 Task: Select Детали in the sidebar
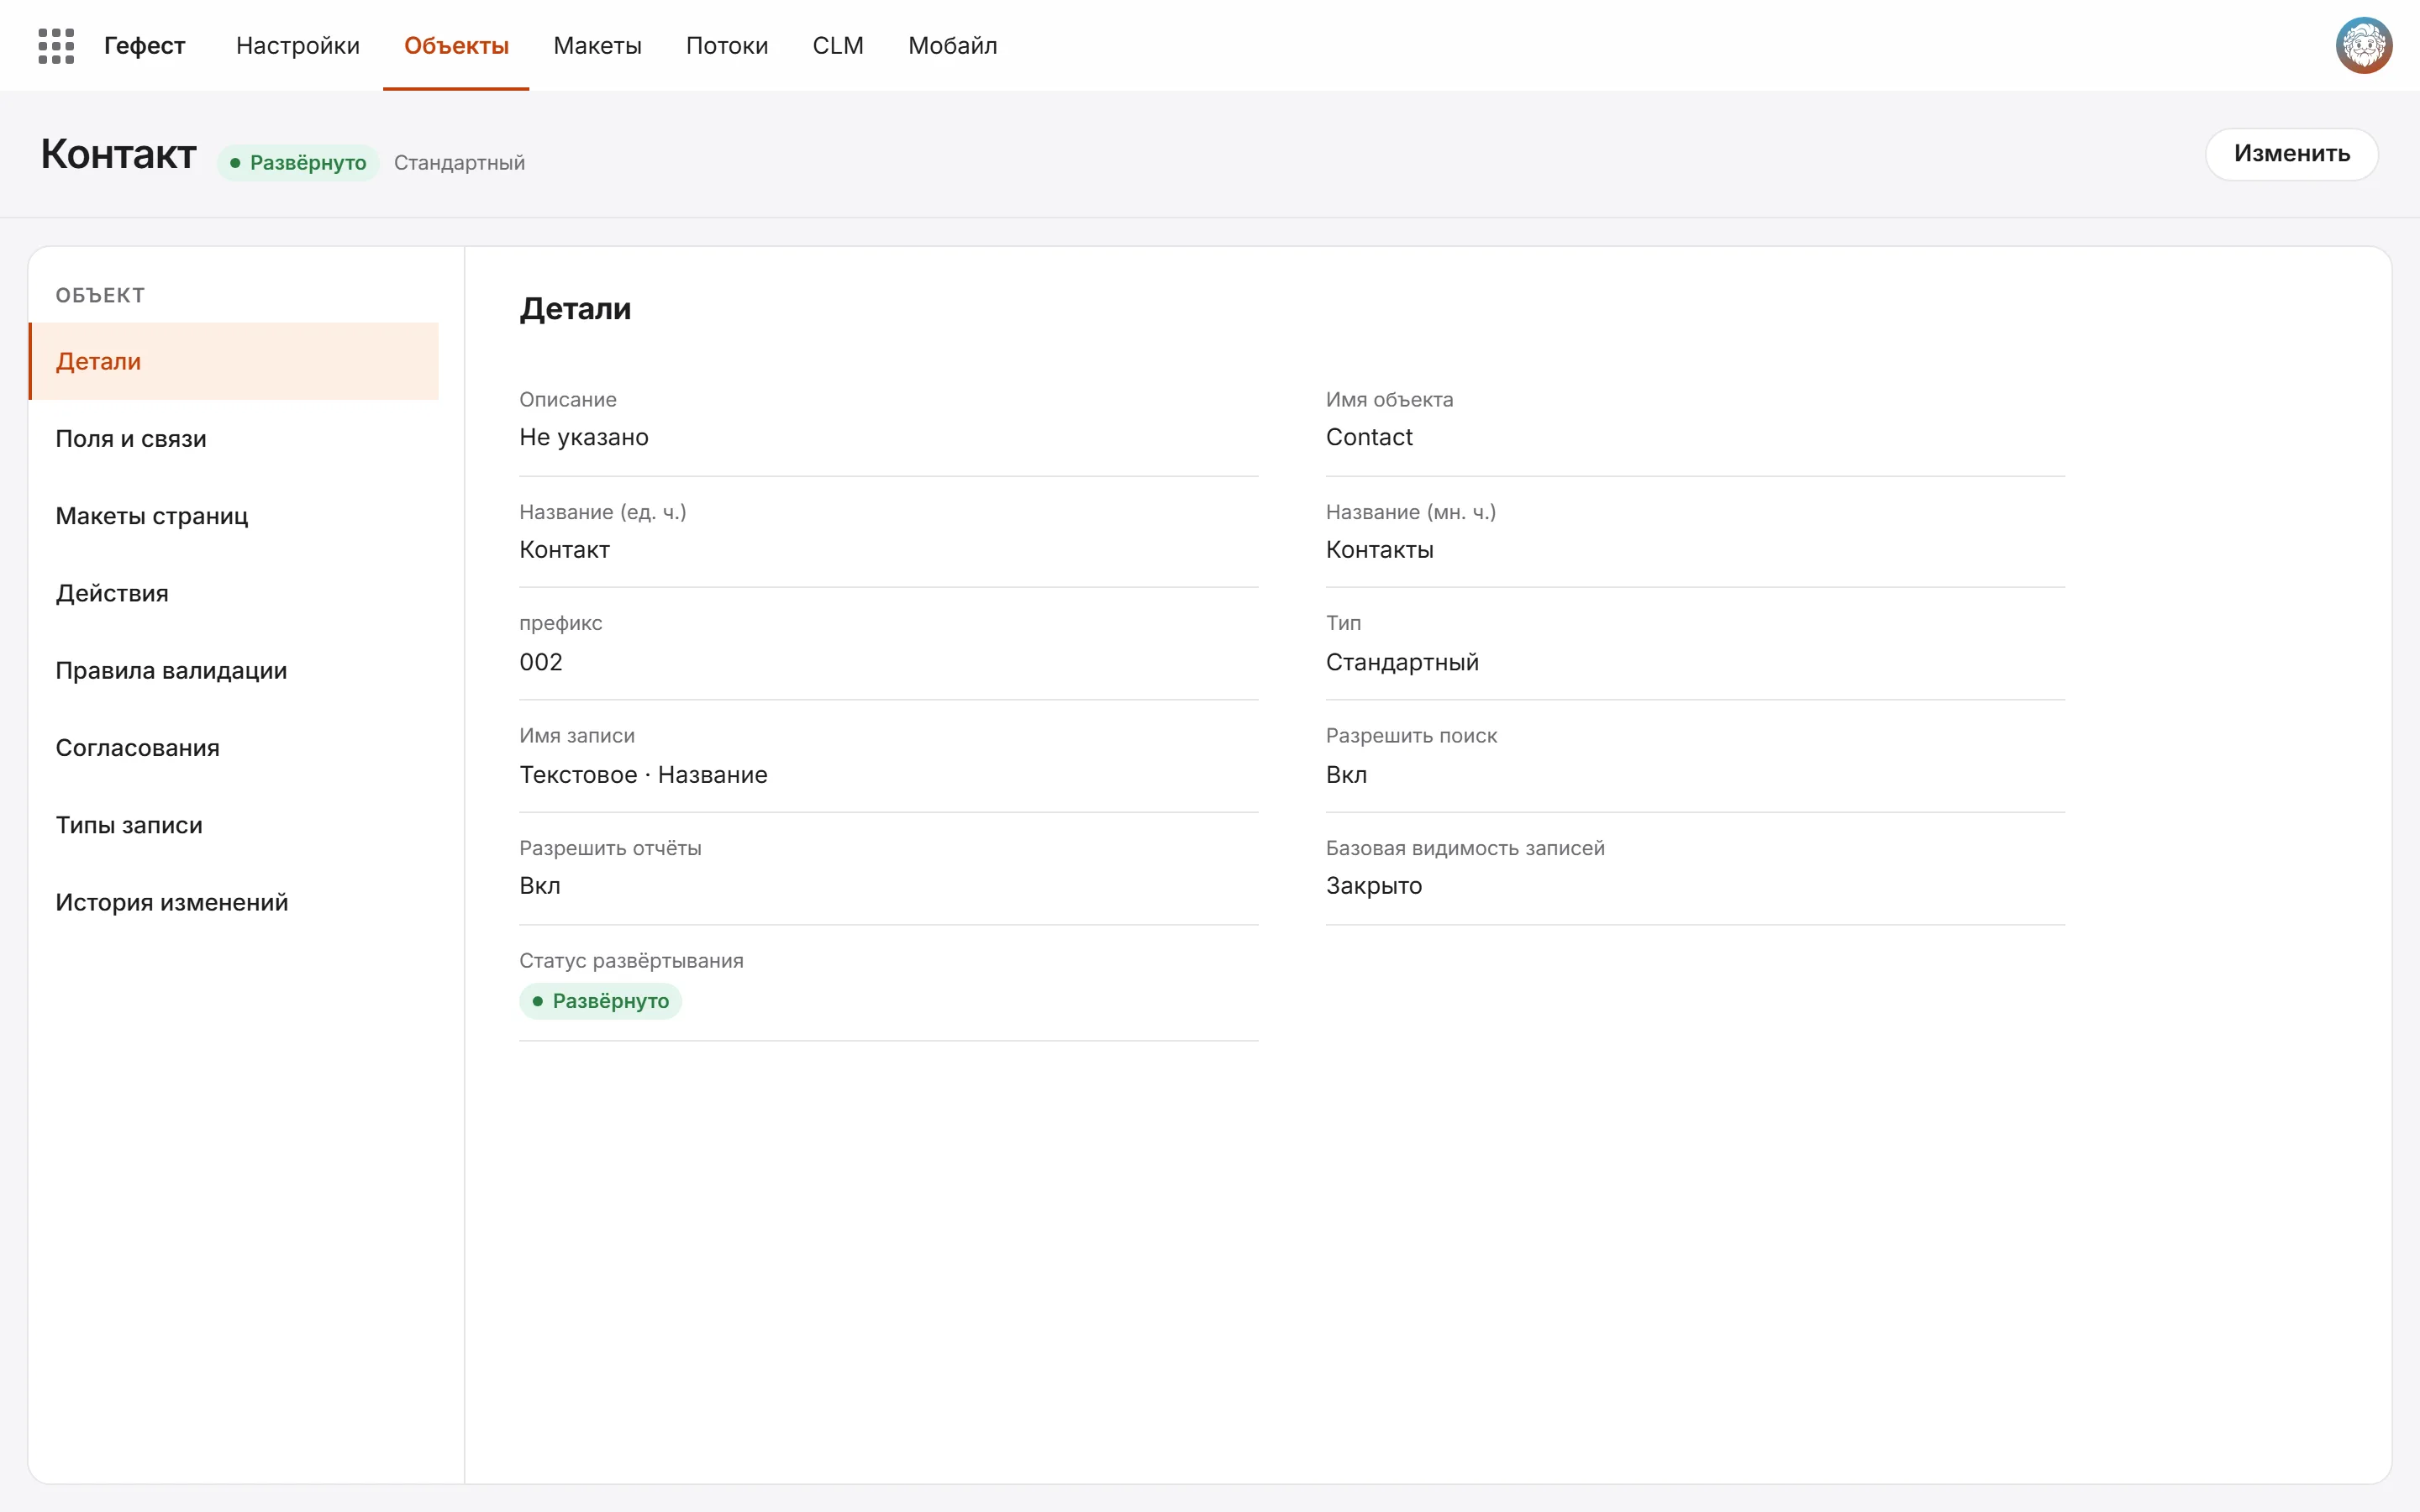coord(233,361)
